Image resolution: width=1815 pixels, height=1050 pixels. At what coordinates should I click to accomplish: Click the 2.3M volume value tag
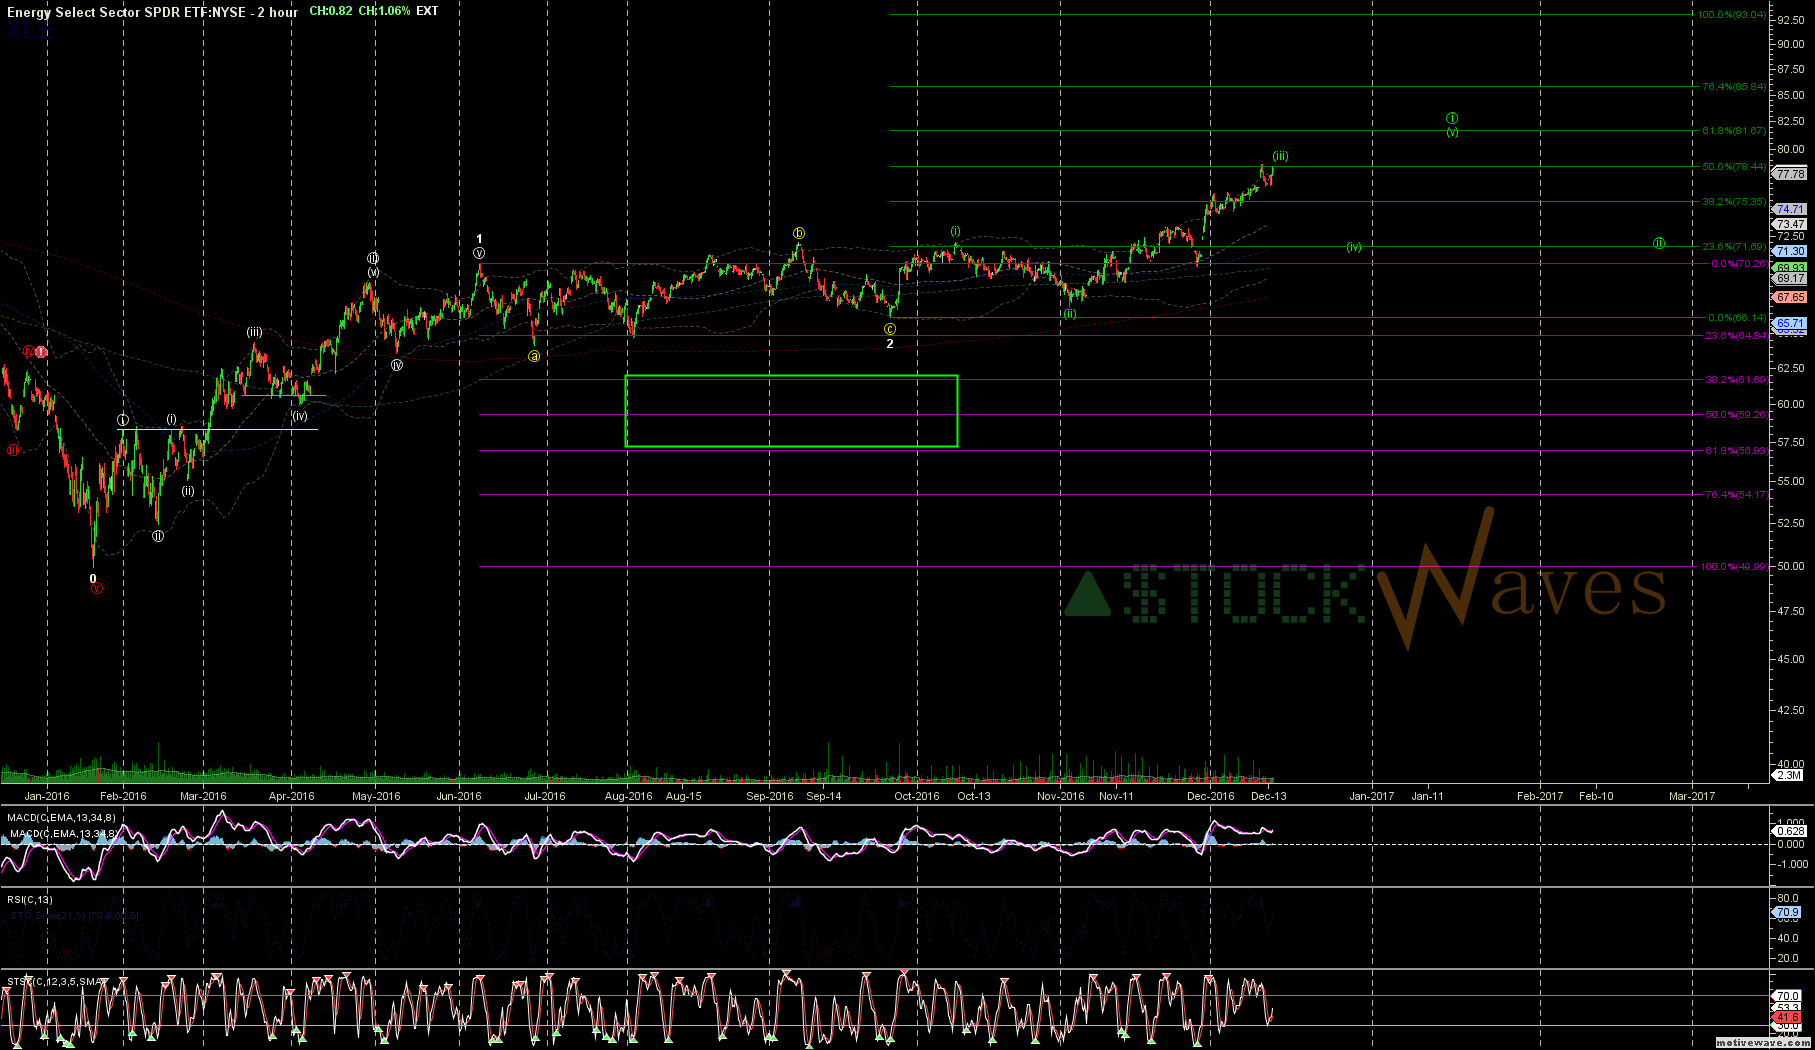click(1788, 775)
